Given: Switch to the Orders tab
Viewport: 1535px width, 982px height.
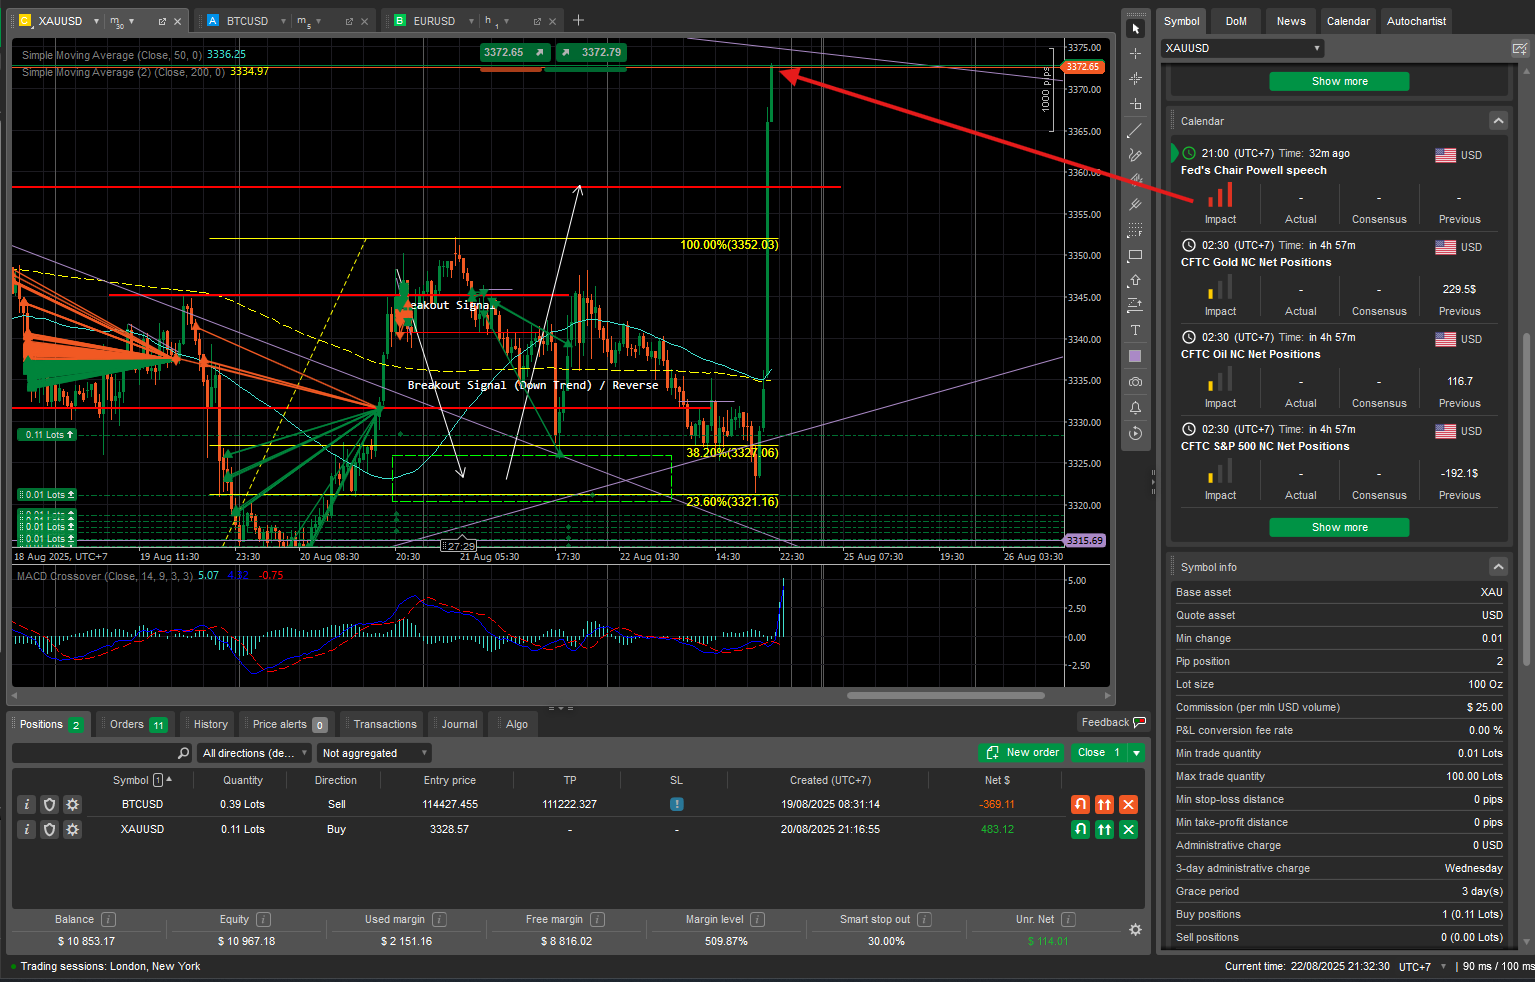Looking at the screenshot, I should (x=136, y=724).
